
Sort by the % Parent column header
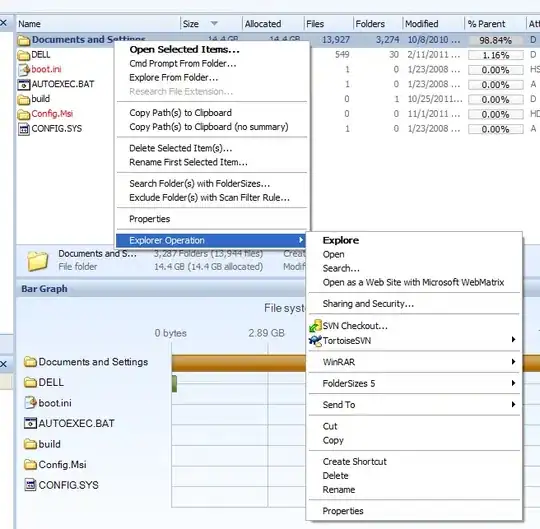coord(495,24)
